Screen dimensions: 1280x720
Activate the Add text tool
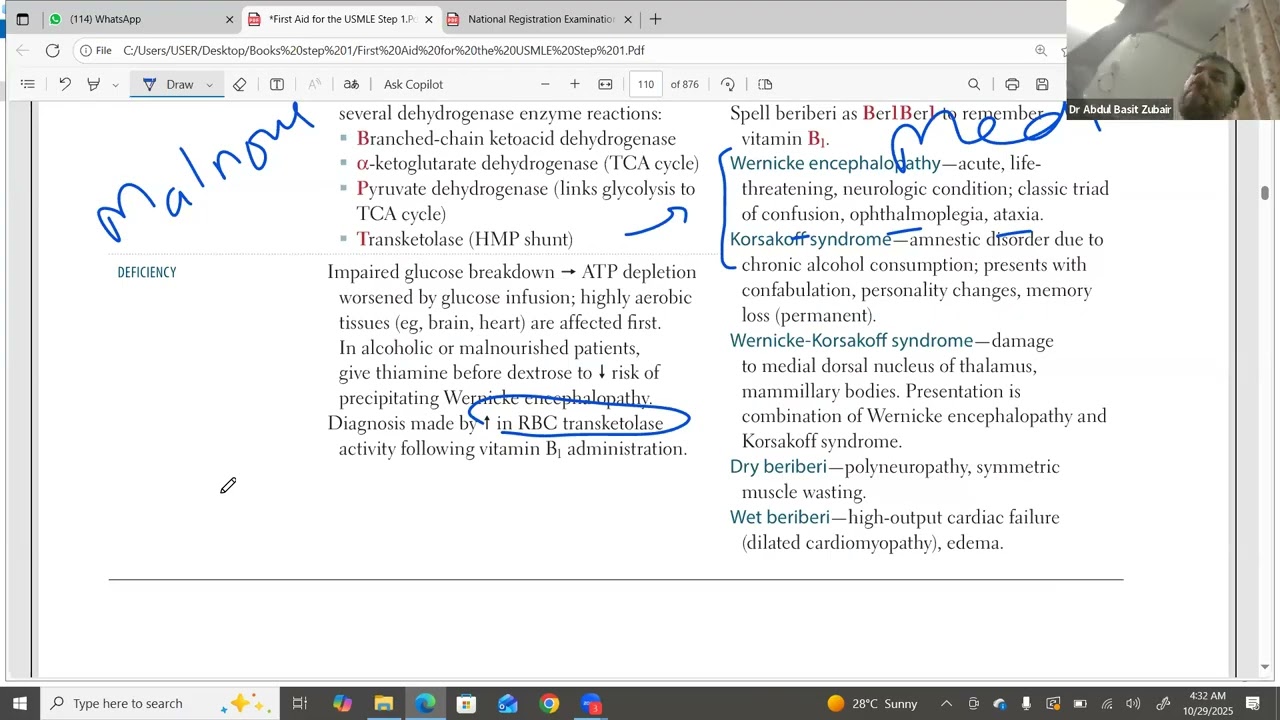tap(277, 84)
